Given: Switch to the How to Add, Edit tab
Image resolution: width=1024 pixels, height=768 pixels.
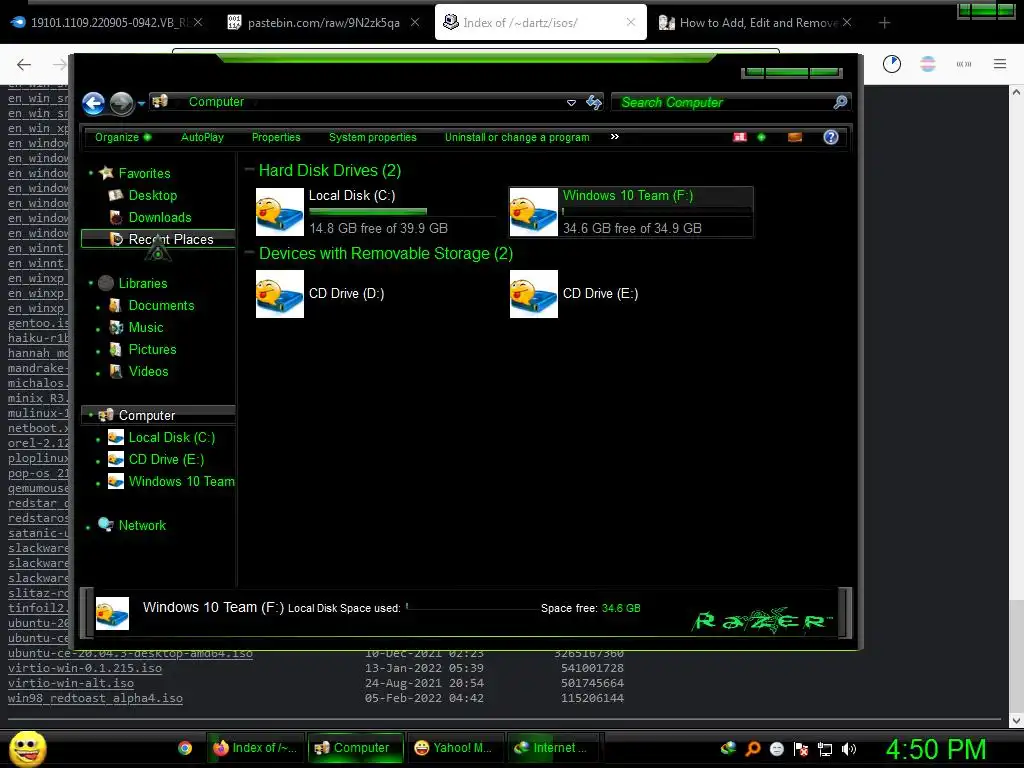Looking at the screenshot, I should (x=758, y=23).
